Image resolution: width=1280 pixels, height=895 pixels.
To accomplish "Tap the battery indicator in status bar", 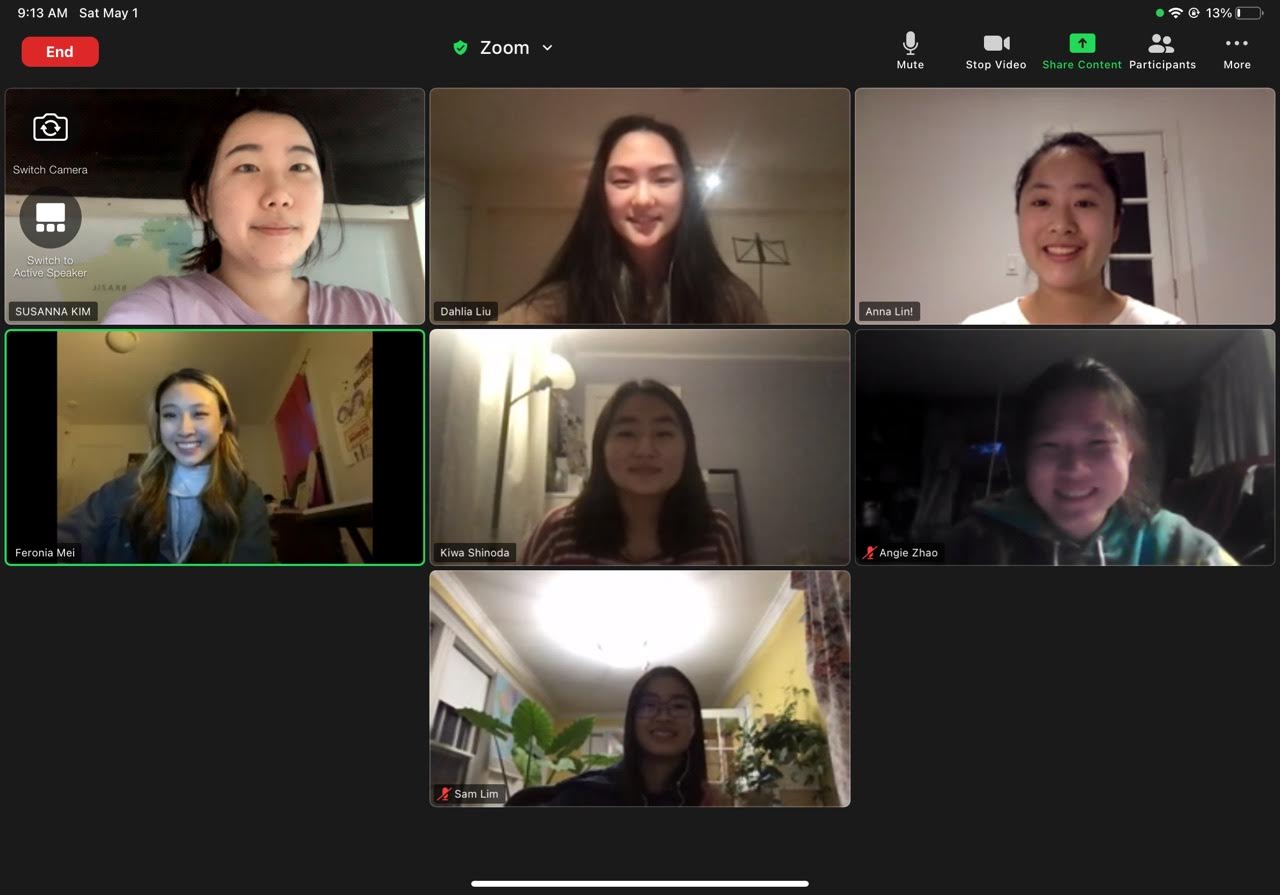I will 1249,13.
